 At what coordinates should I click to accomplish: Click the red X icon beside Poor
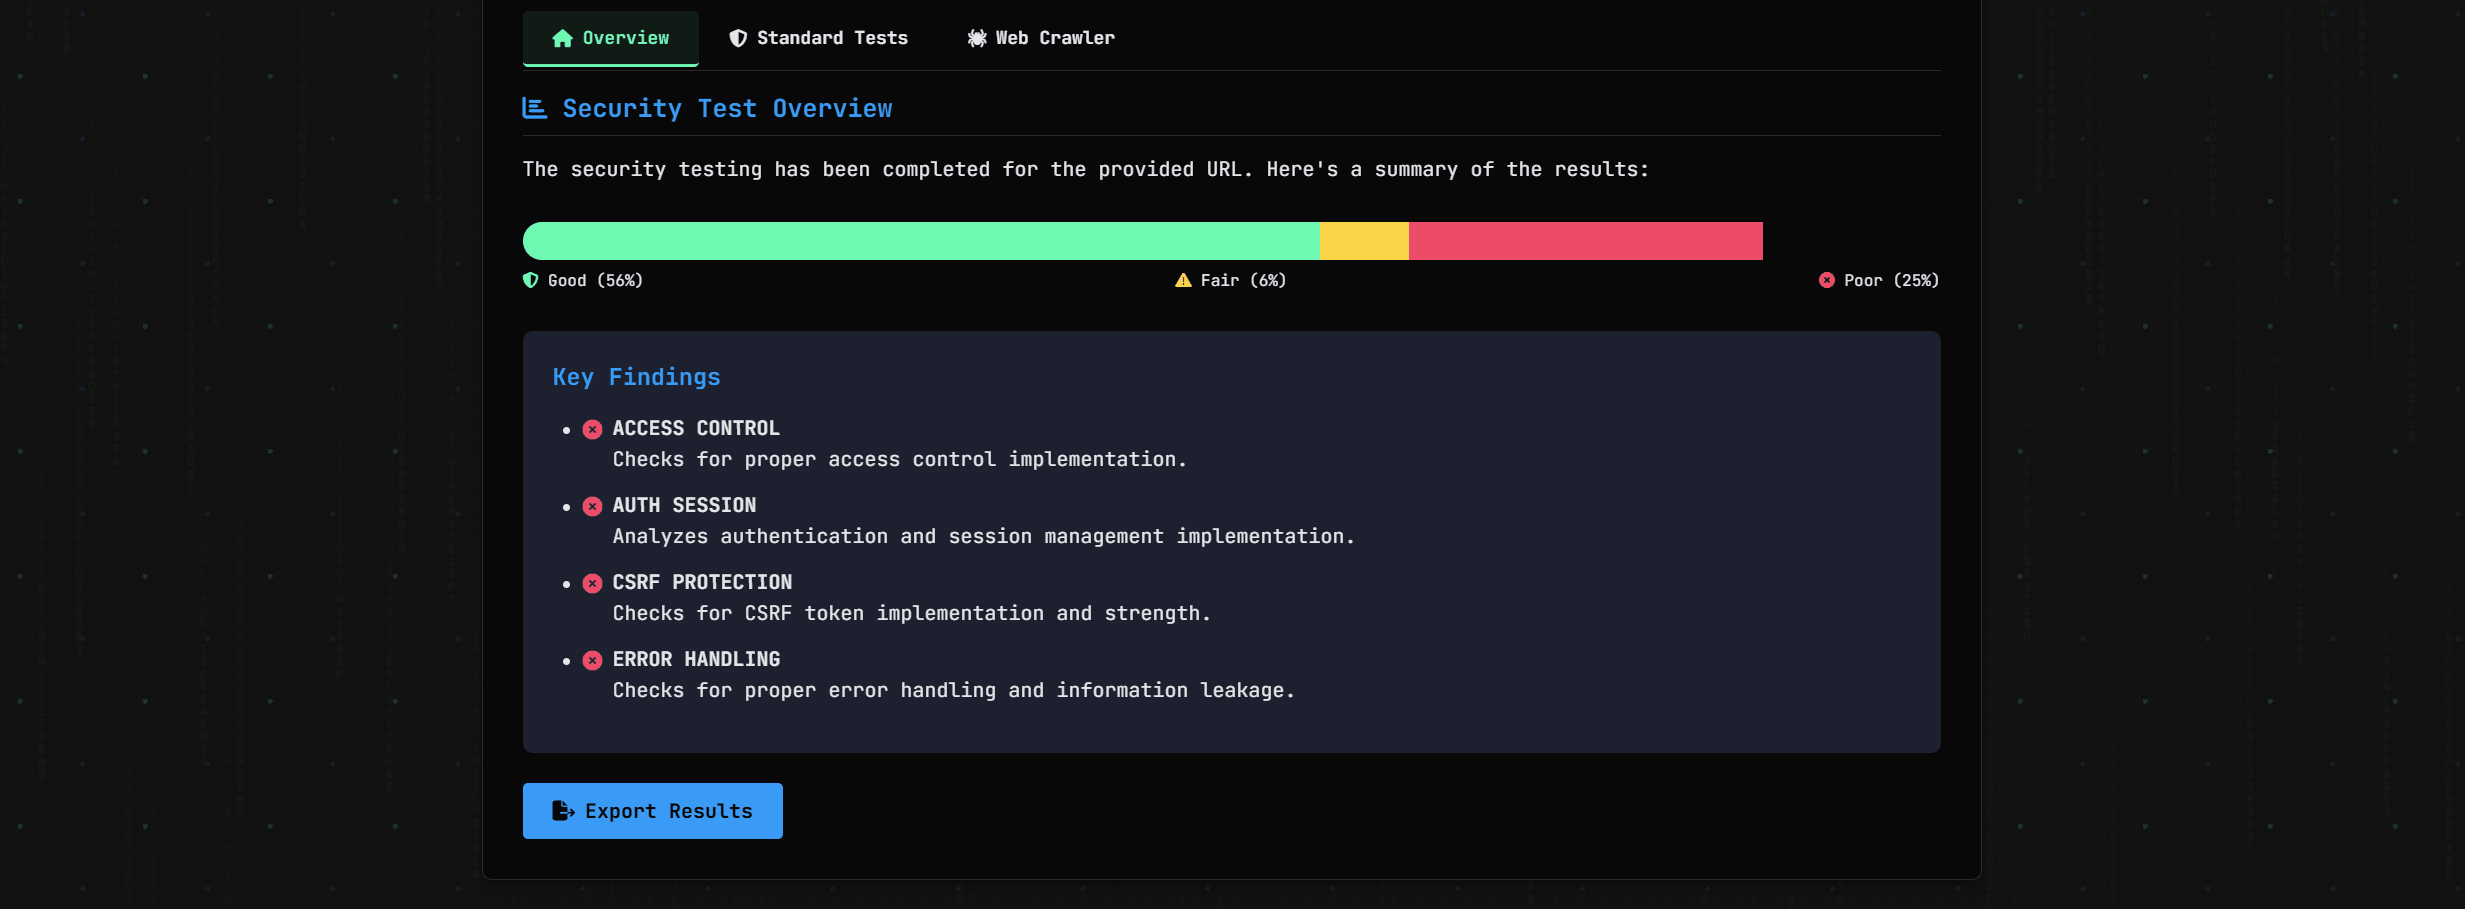tap(1826, 280)
